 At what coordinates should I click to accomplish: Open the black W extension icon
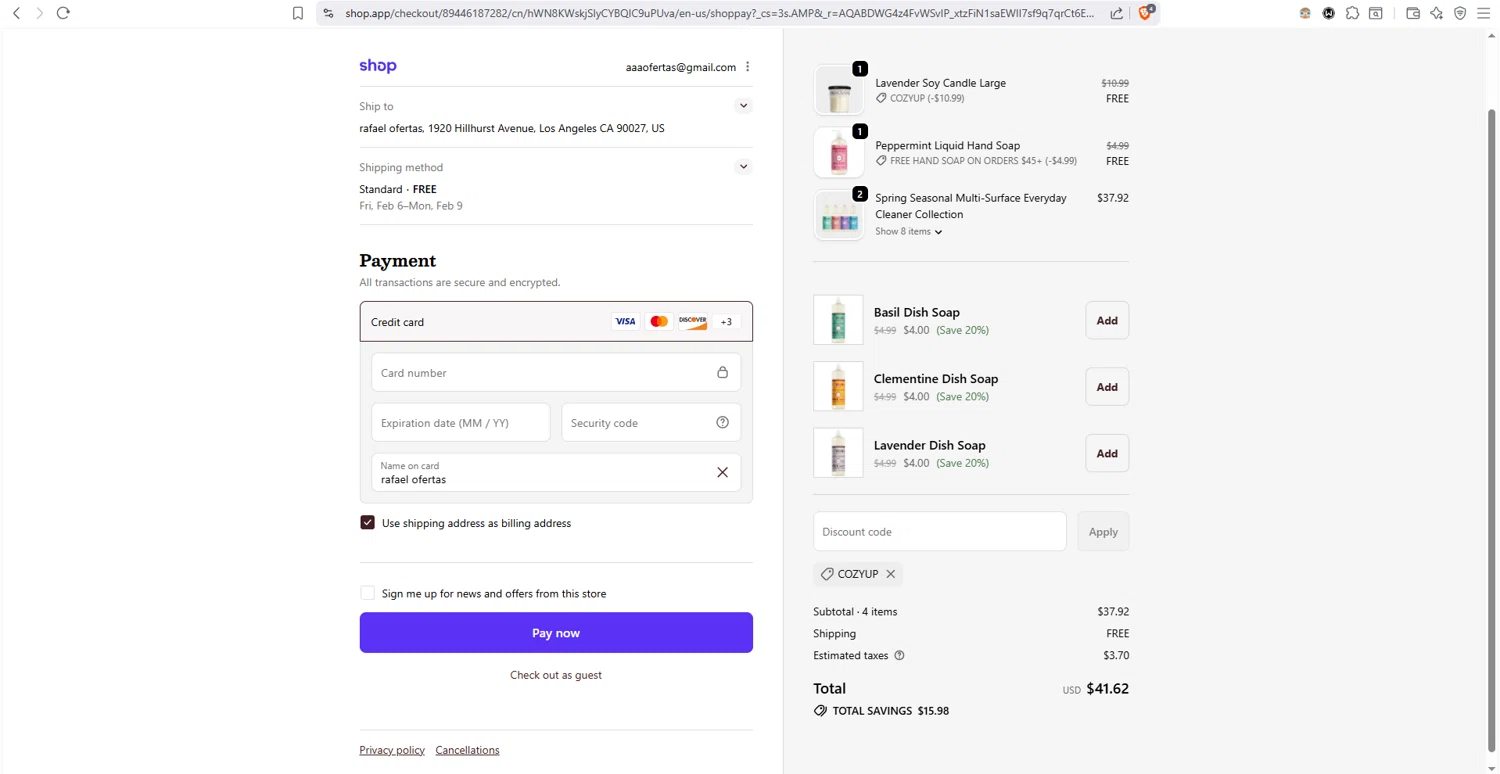pos(1329,13)
